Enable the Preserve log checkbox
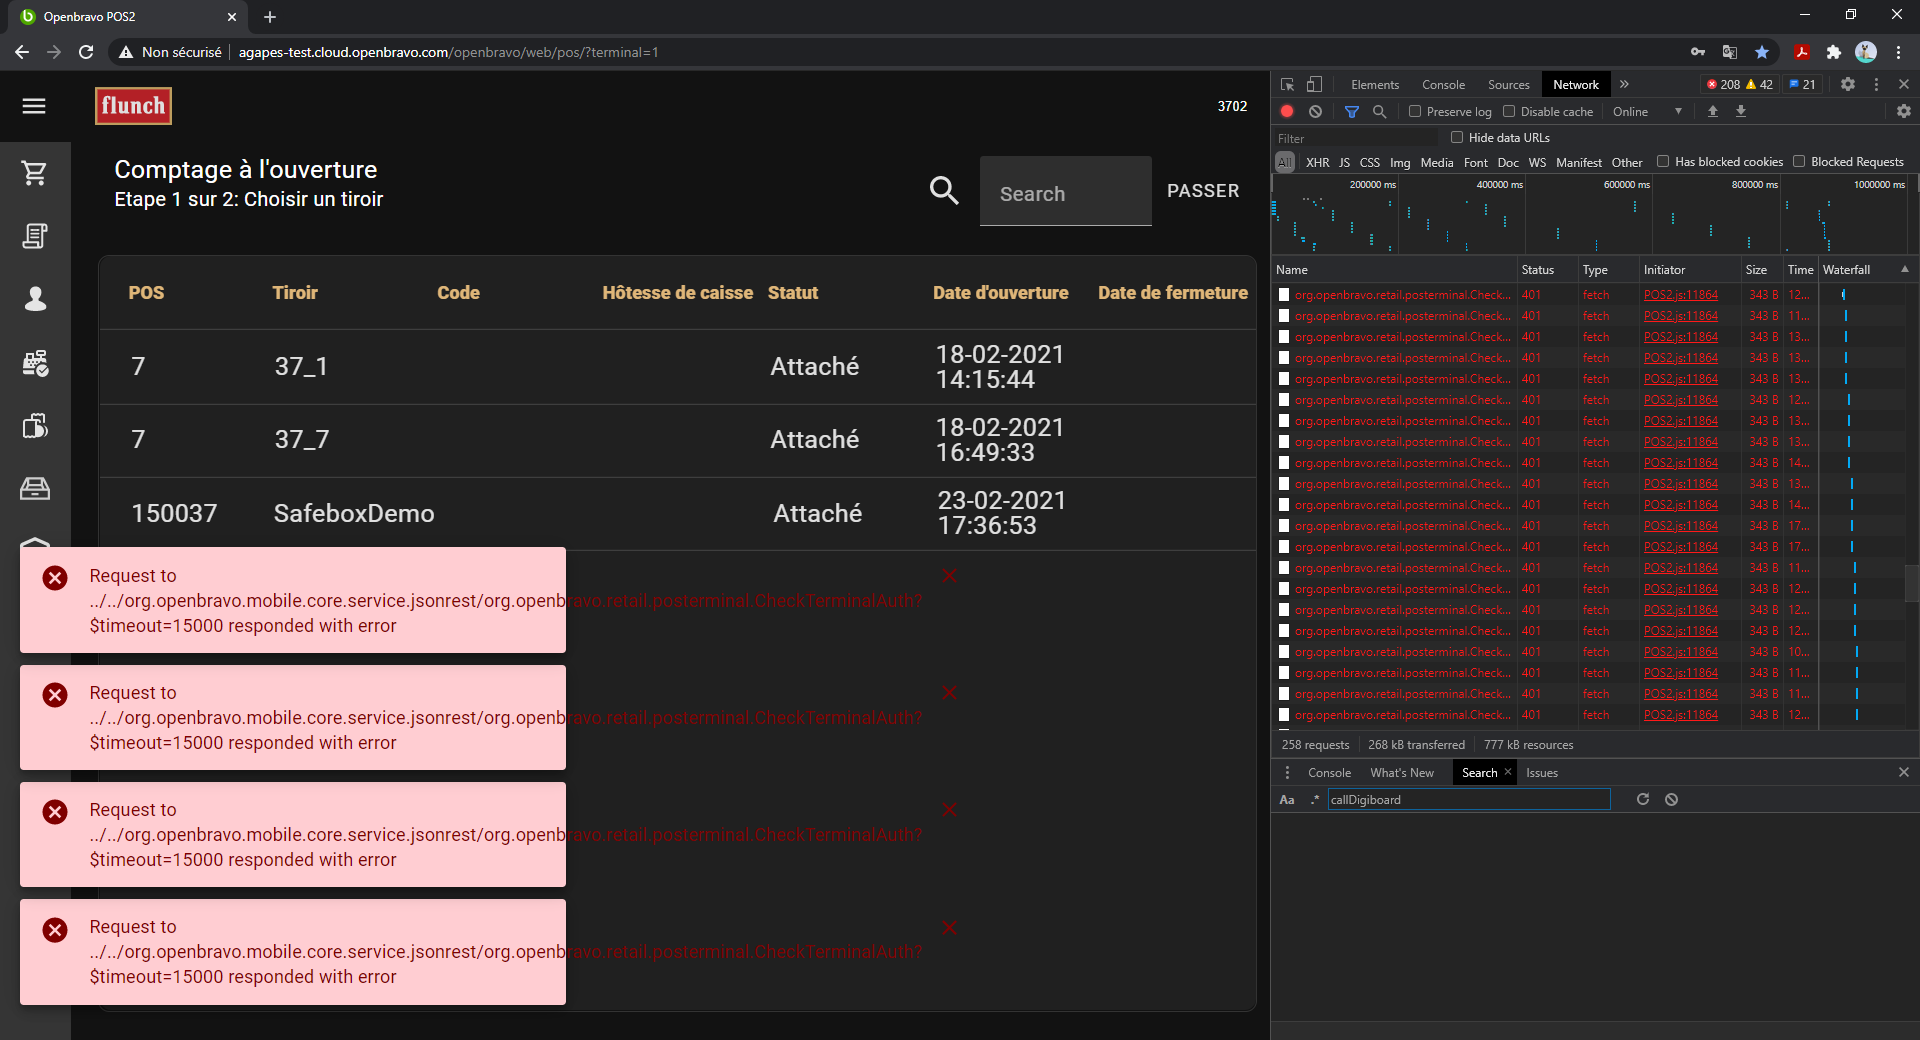This screenshot has height=1040, width=1920. point(1415,112)
